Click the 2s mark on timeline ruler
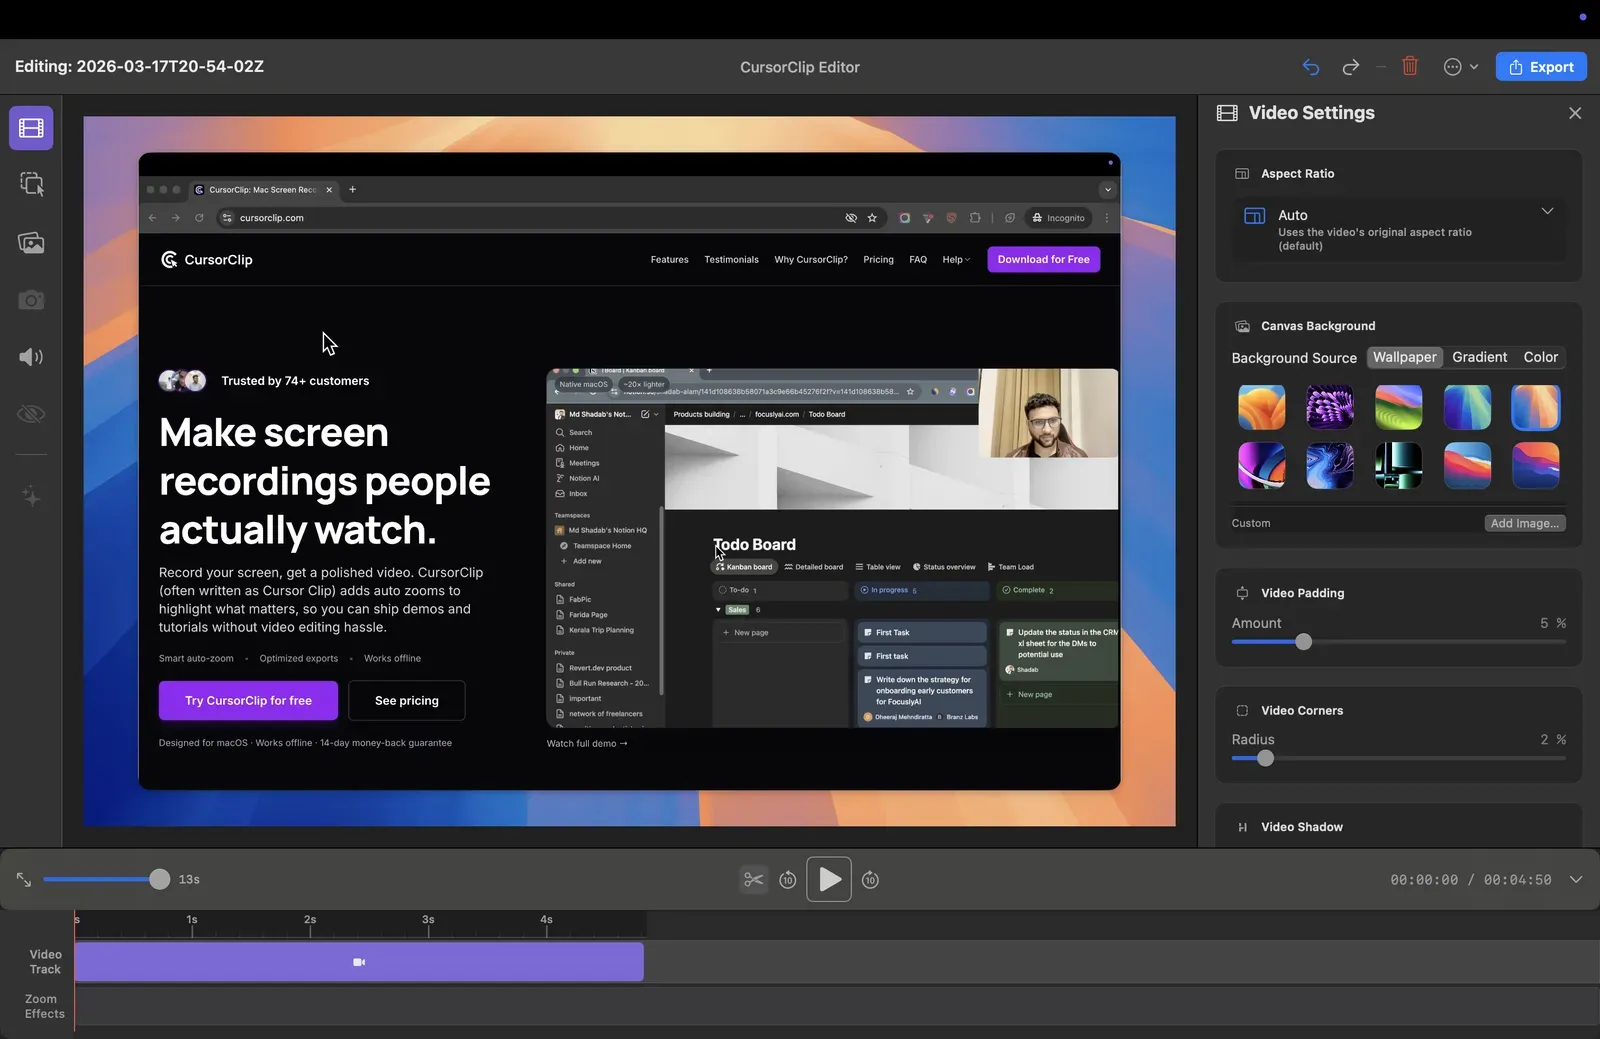Screen dimensions: 1600x1039 [310, 920]
